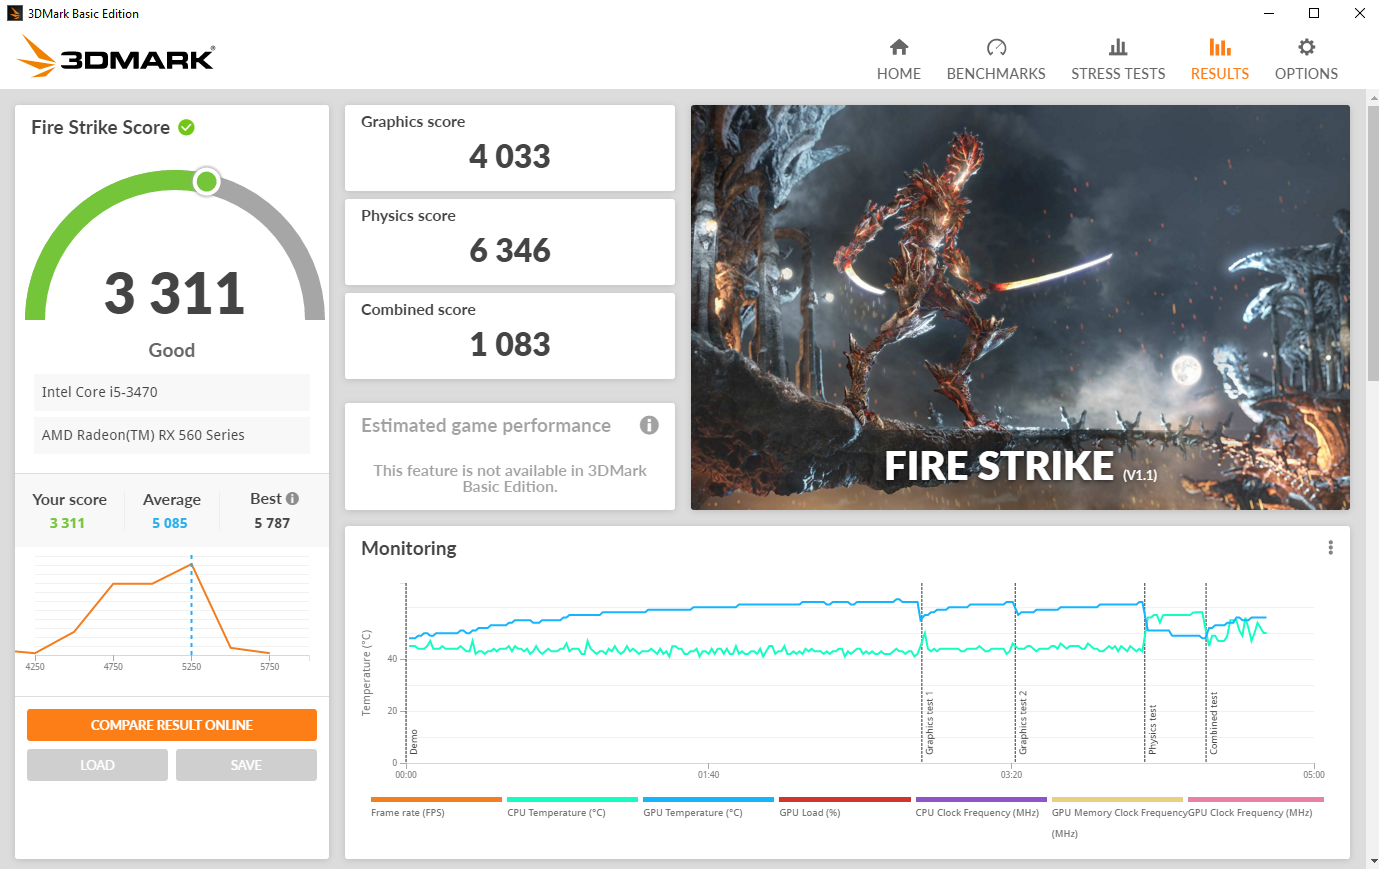Click the Demo timeline marker
Image resolution: width=1379 pixels, height=869 pixels.
coord(414,742)
